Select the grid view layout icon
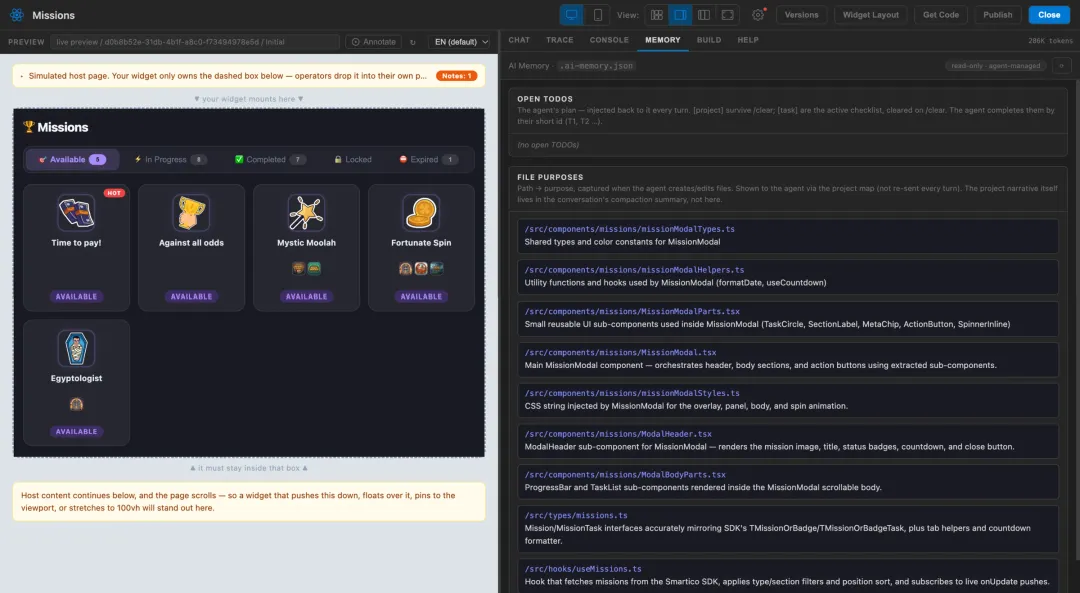Viewport: 1080px width, 593px height. [x=656, y=14]
